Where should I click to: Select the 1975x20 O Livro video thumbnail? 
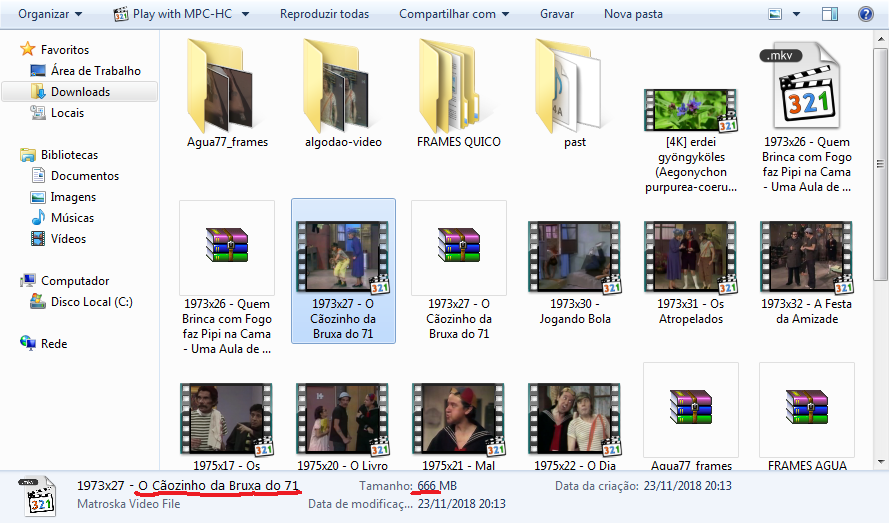(343, 419)
